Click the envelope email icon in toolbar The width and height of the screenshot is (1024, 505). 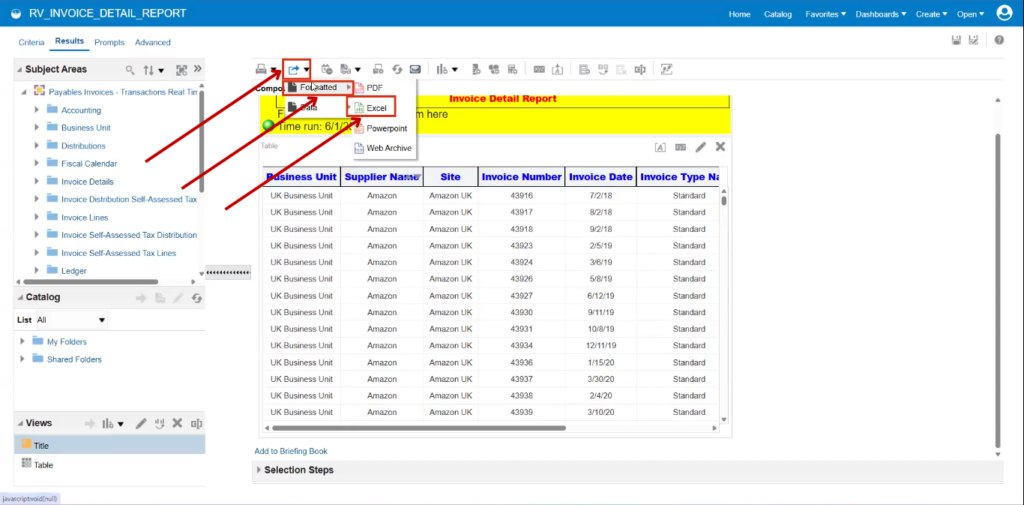(x=415, y=69)
